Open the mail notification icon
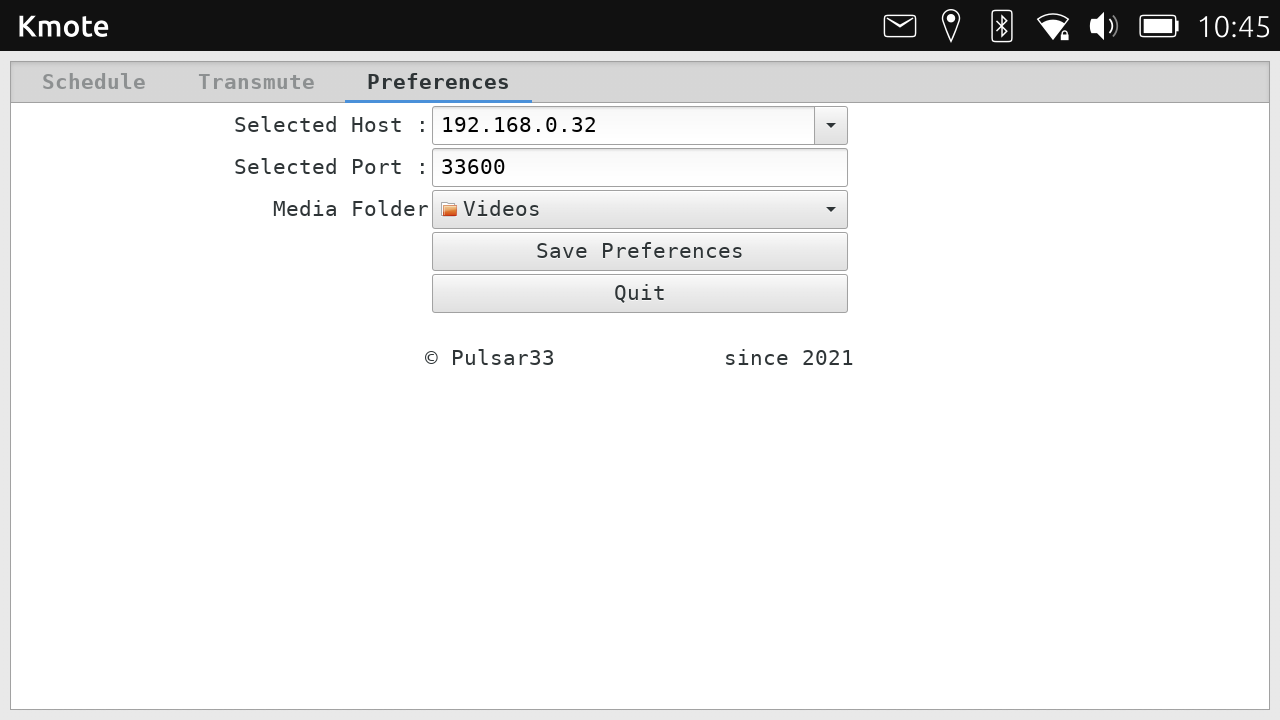Image resolution: width=1280 pixels, height=720 pixels. tap(899, 26)
